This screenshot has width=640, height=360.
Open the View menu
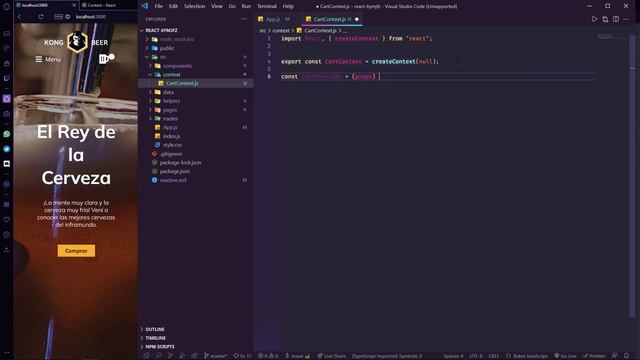coord(217,6)
